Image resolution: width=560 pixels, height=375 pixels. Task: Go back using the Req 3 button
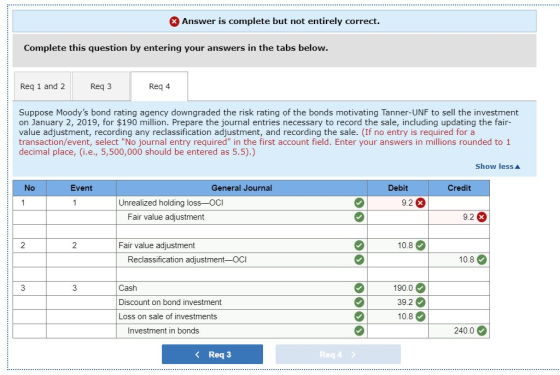212,354
